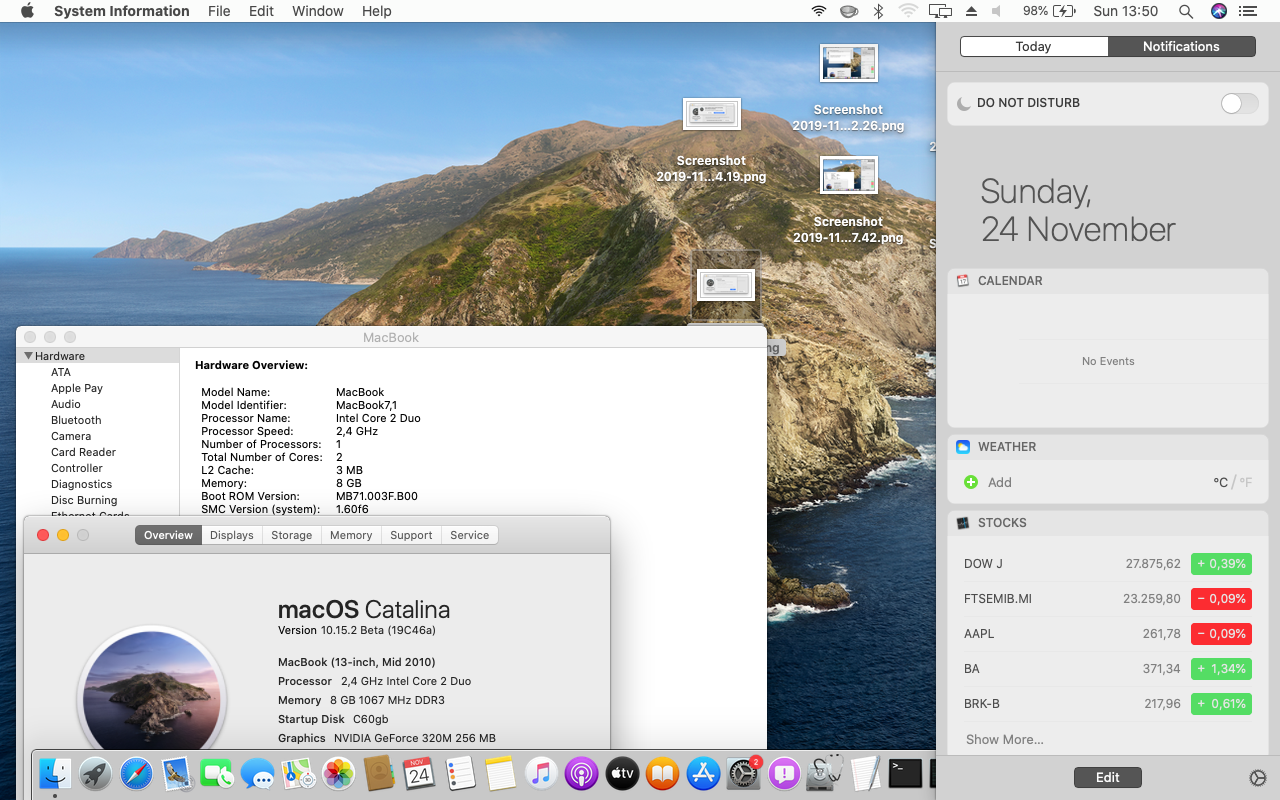
Task: Open the System Information app menu
Action: [122, 11]
